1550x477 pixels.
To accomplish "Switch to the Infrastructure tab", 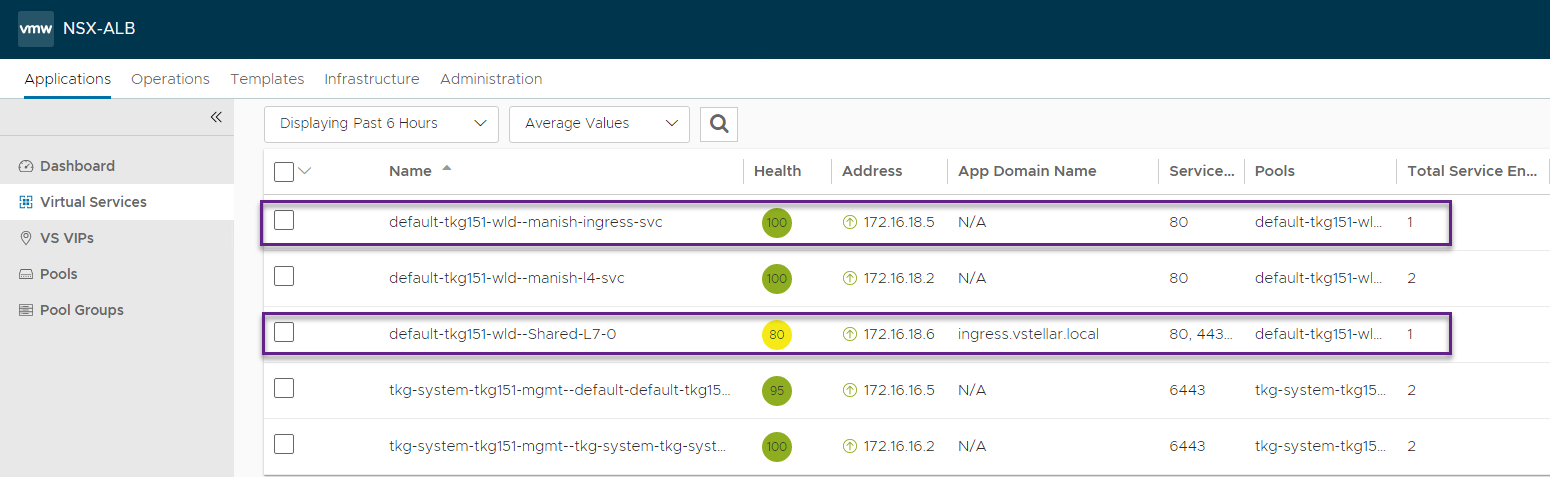I will click(371, 79).
